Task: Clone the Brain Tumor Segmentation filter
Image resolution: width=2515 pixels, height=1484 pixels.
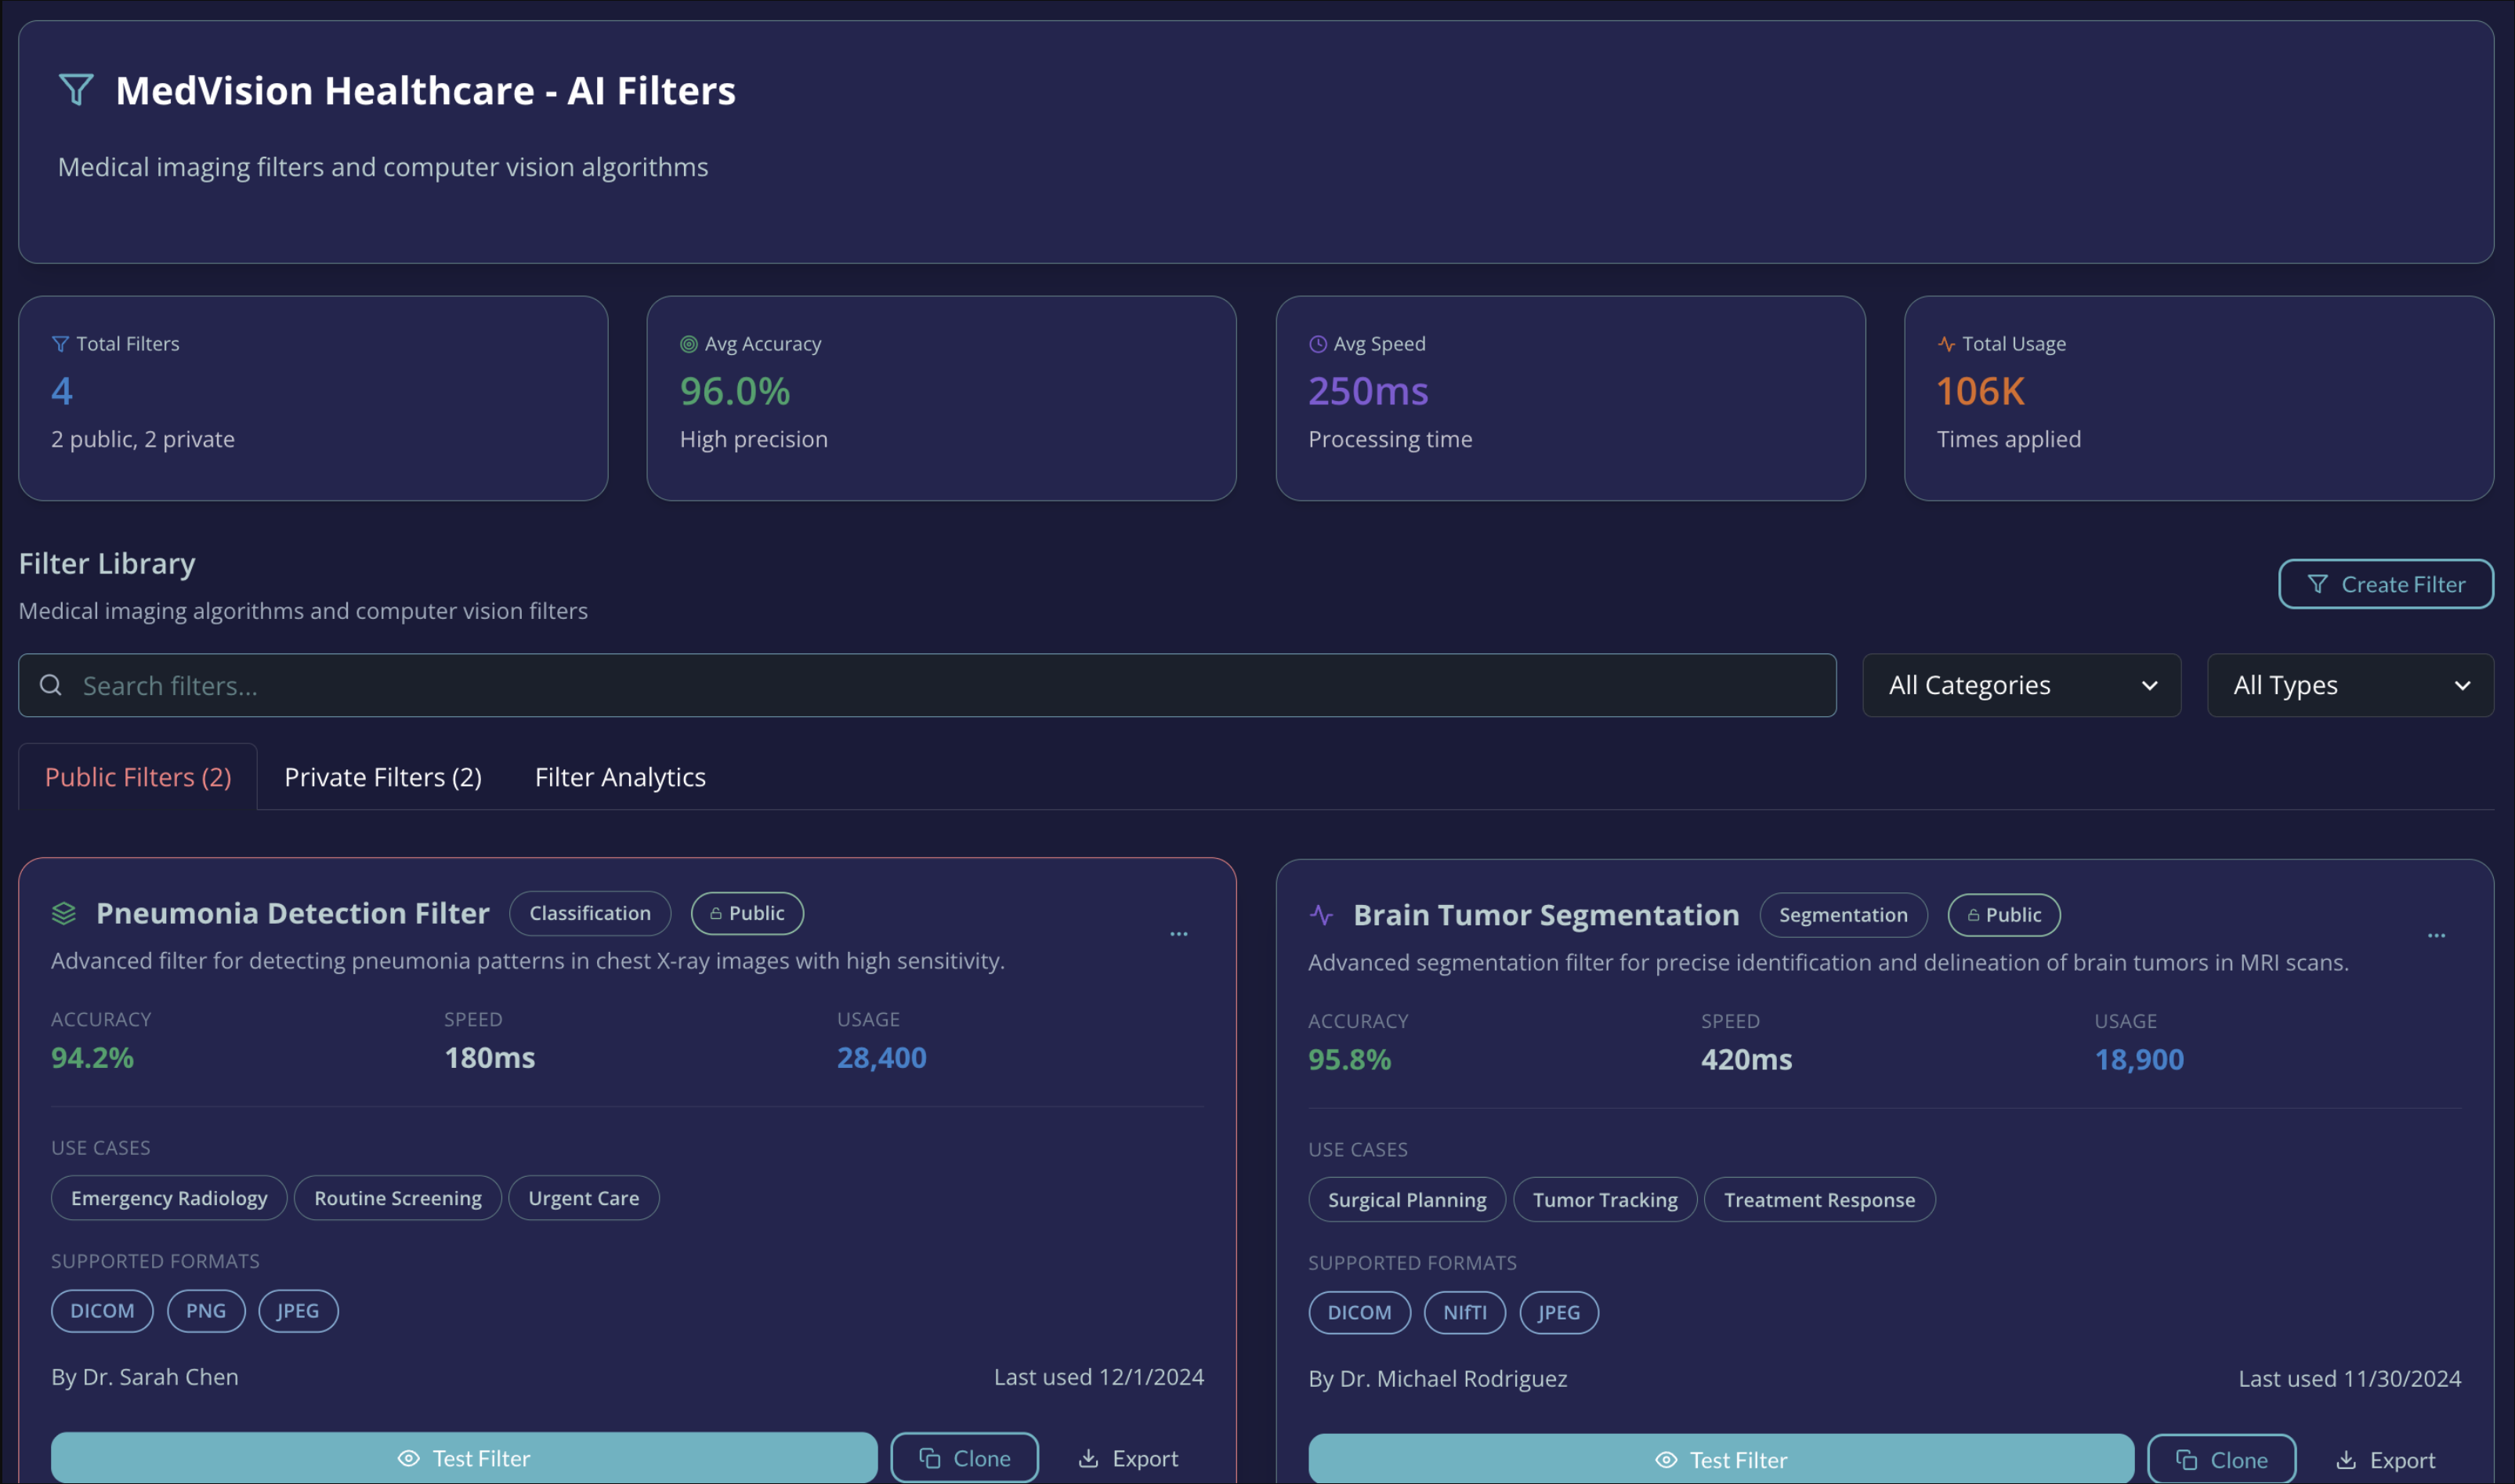Action: (2221, 1460)
